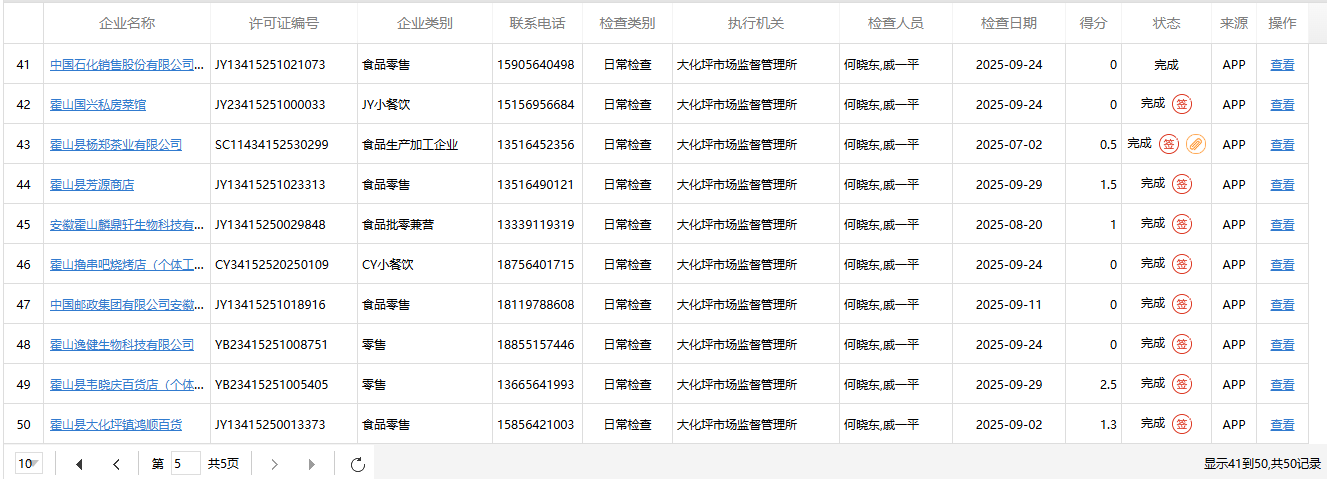
Task: Refresh the table with the reload icon
Action: tap(358, 464)
